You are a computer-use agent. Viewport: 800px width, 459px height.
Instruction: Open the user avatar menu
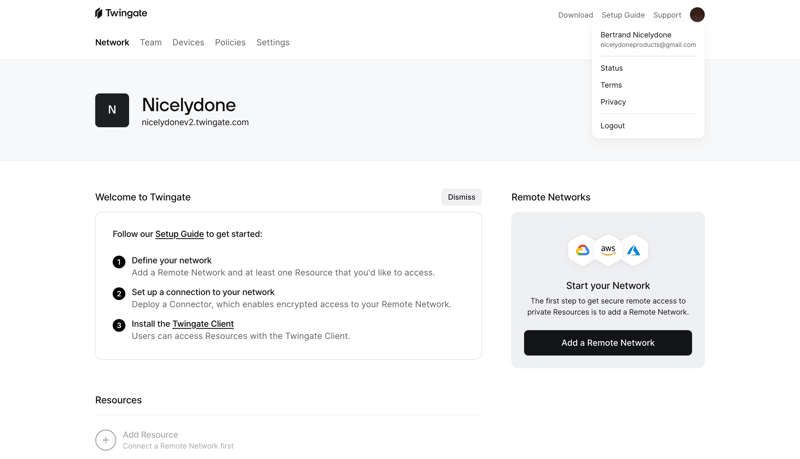[x=697, y=15]
